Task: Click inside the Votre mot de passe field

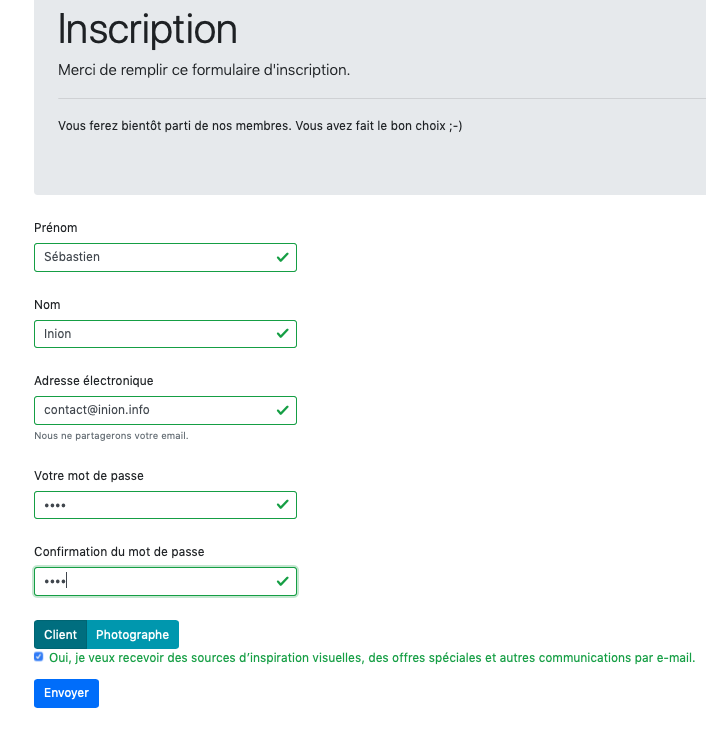Action: pyautogui.click(x=150, y=505)
